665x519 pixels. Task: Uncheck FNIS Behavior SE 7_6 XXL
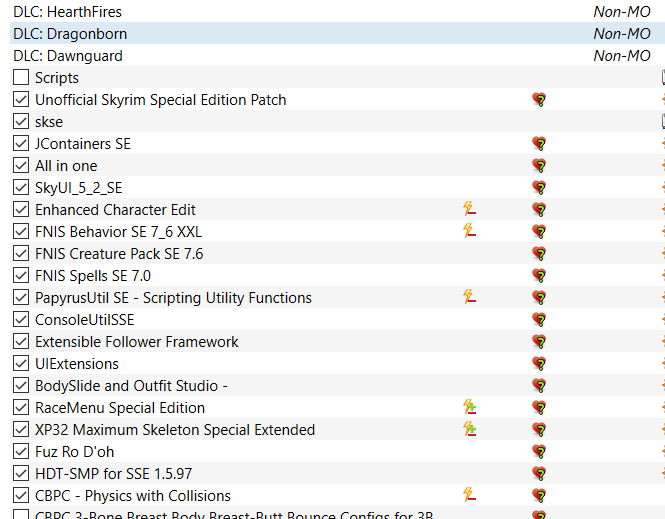[21, 232]
